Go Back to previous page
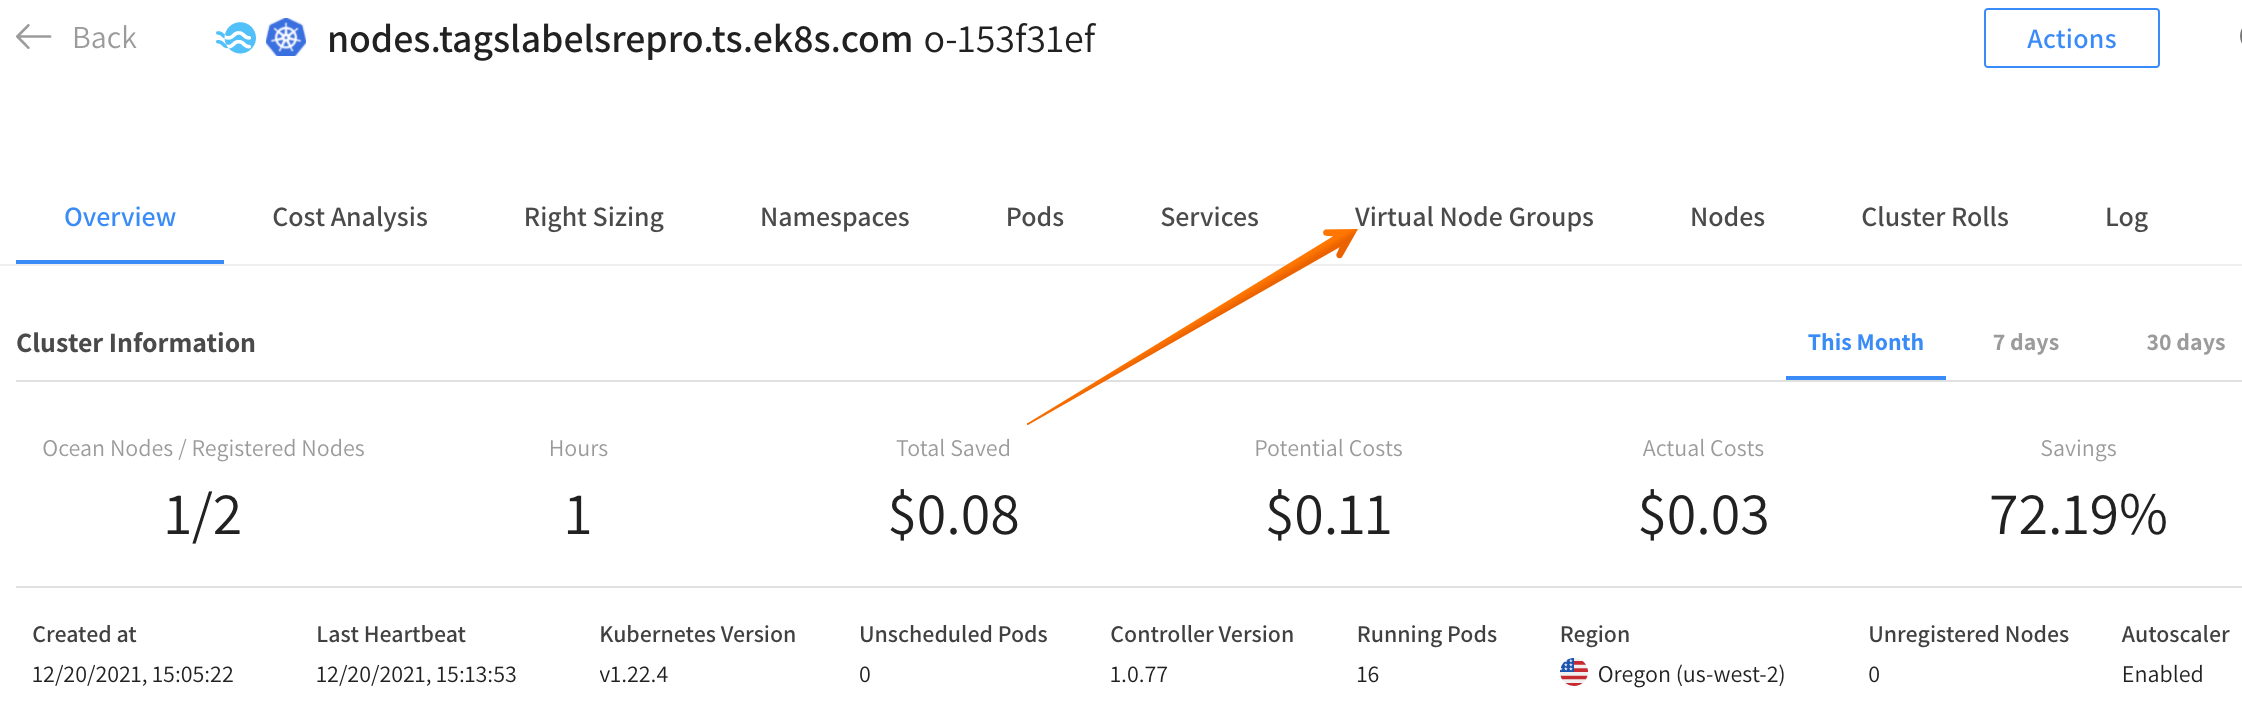The width and height of the screenshot is (2242, 710). [104, 38]
